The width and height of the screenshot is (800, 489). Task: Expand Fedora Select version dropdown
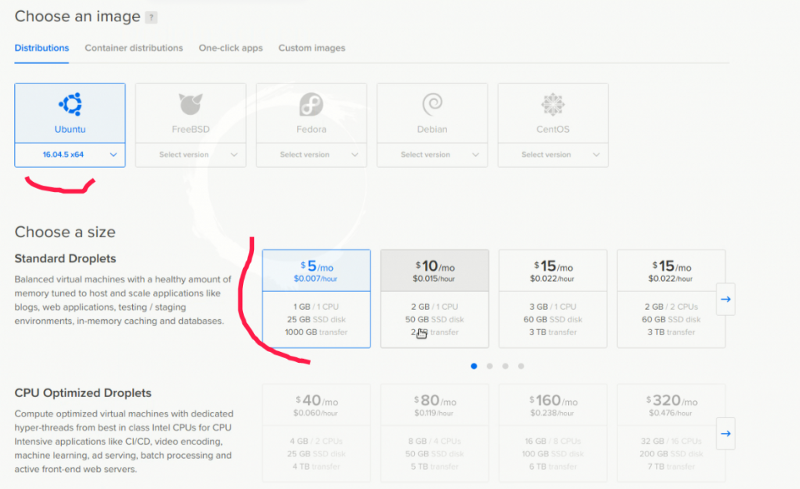coord(311,155)
